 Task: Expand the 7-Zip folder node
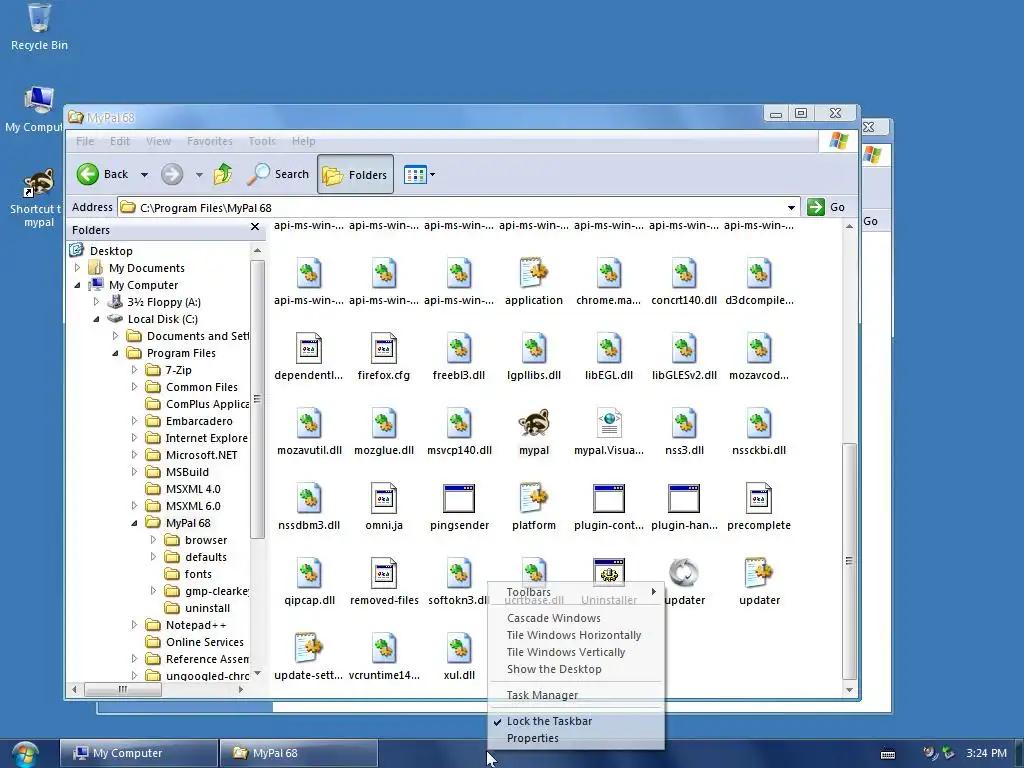(x=135, y=370)
